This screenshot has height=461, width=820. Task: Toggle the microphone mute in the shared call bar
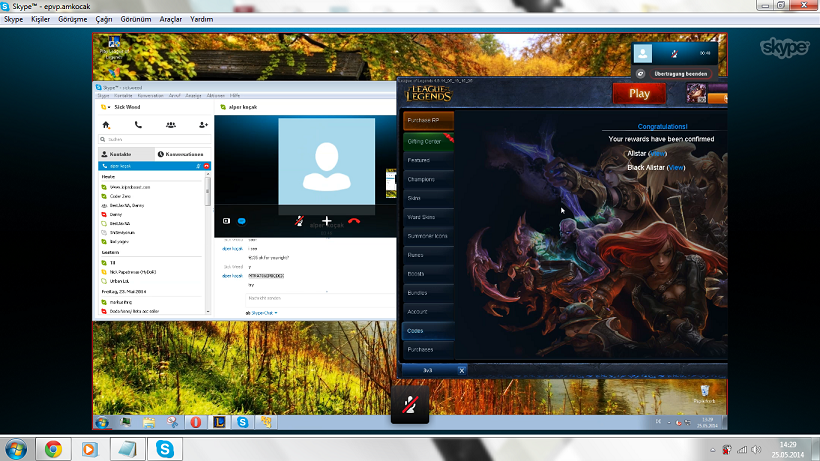coord(299,221)
